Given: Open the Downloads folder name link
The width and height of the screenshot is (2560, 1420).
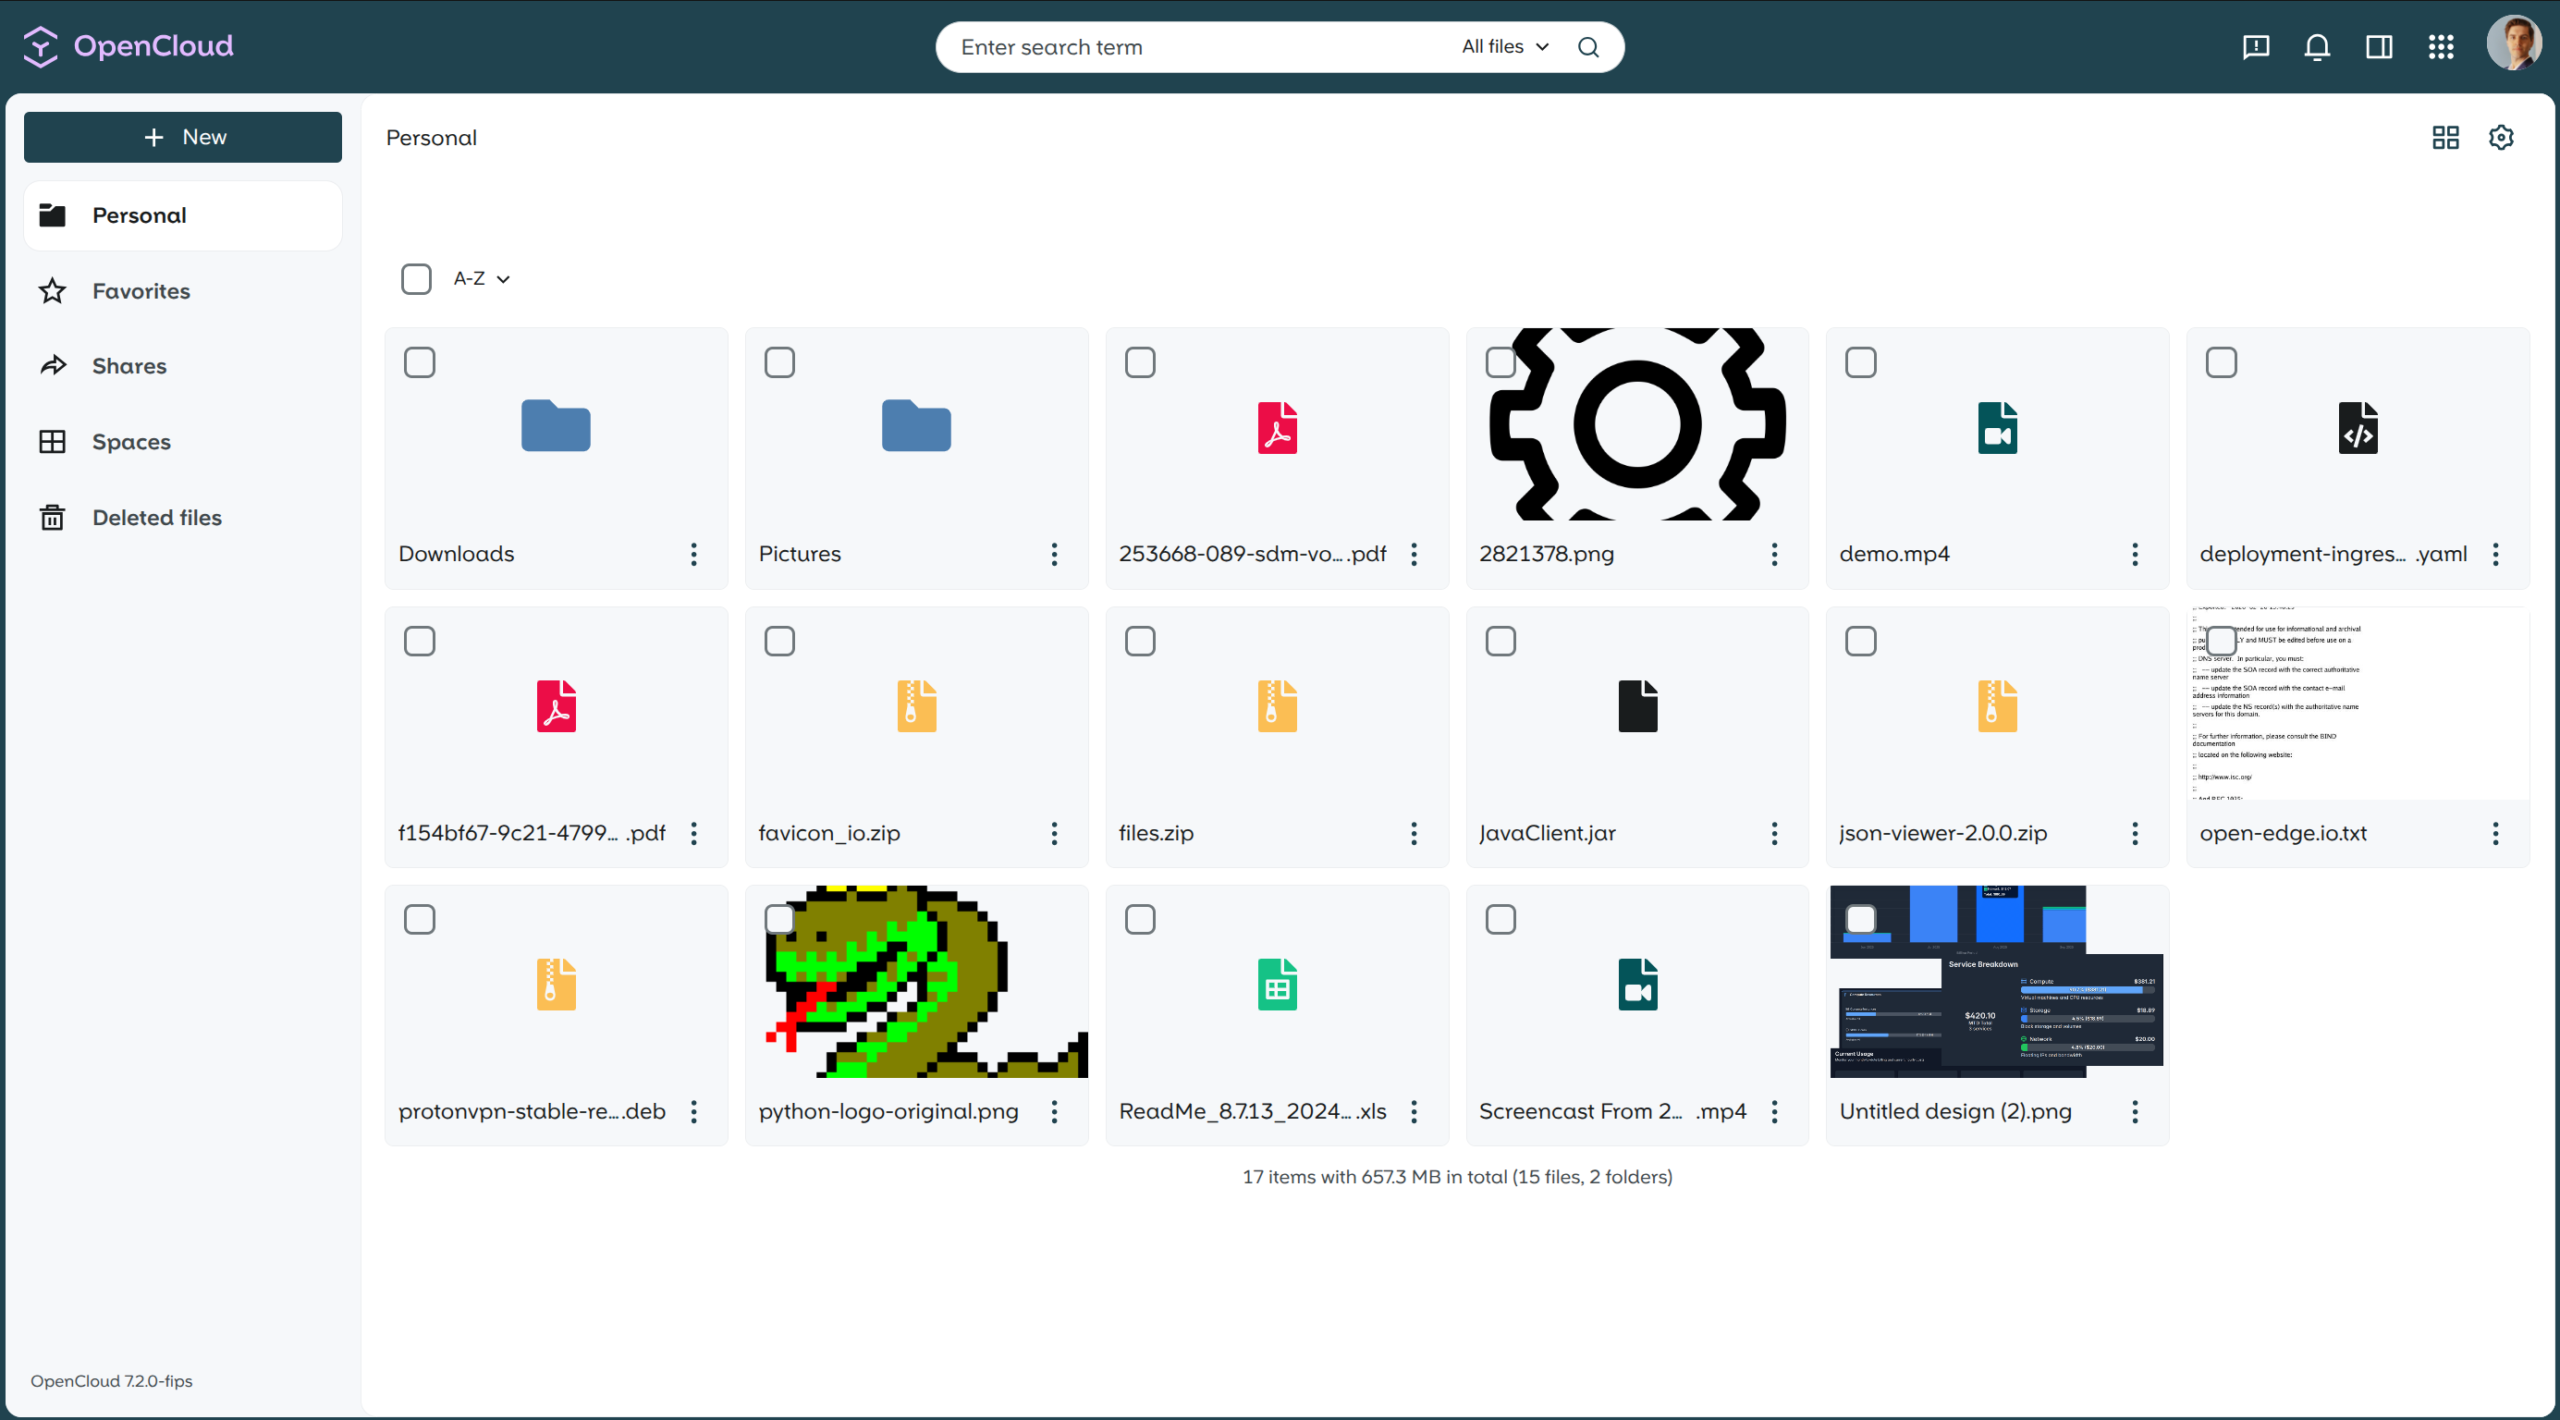Looking at the screenshot, I should coord(456,554).
